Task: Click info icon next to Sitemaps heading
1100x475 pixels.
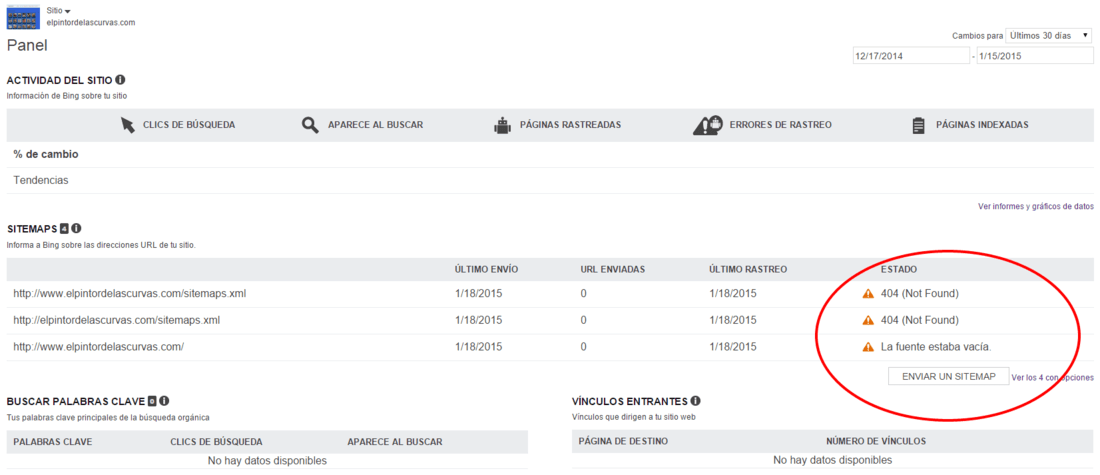Action: pyautogui.click(x=76, y=228)
